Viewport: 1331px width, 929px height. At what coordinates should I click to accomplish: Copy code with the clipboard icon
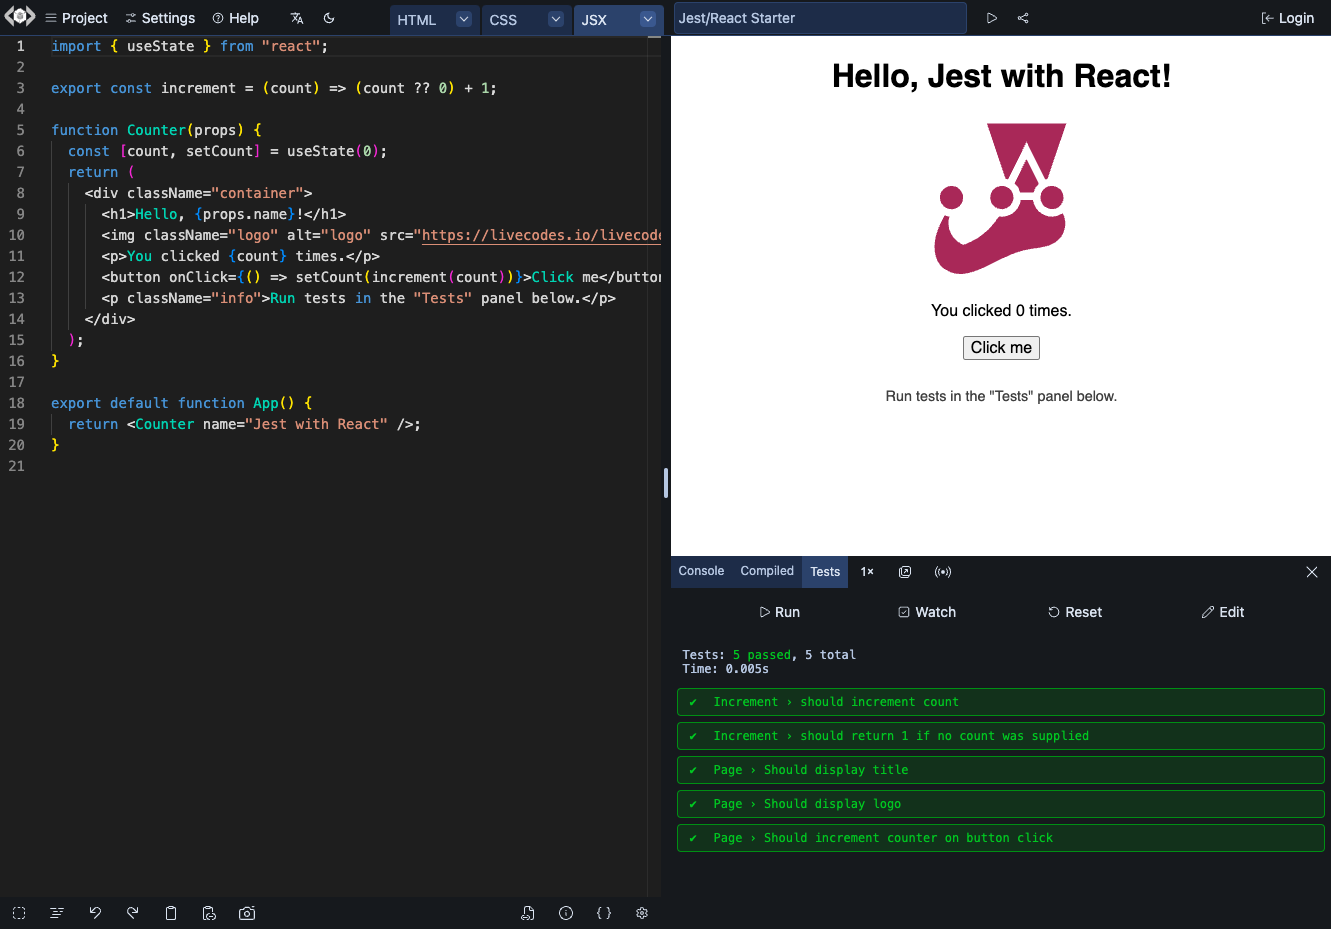tap(171, 913)
